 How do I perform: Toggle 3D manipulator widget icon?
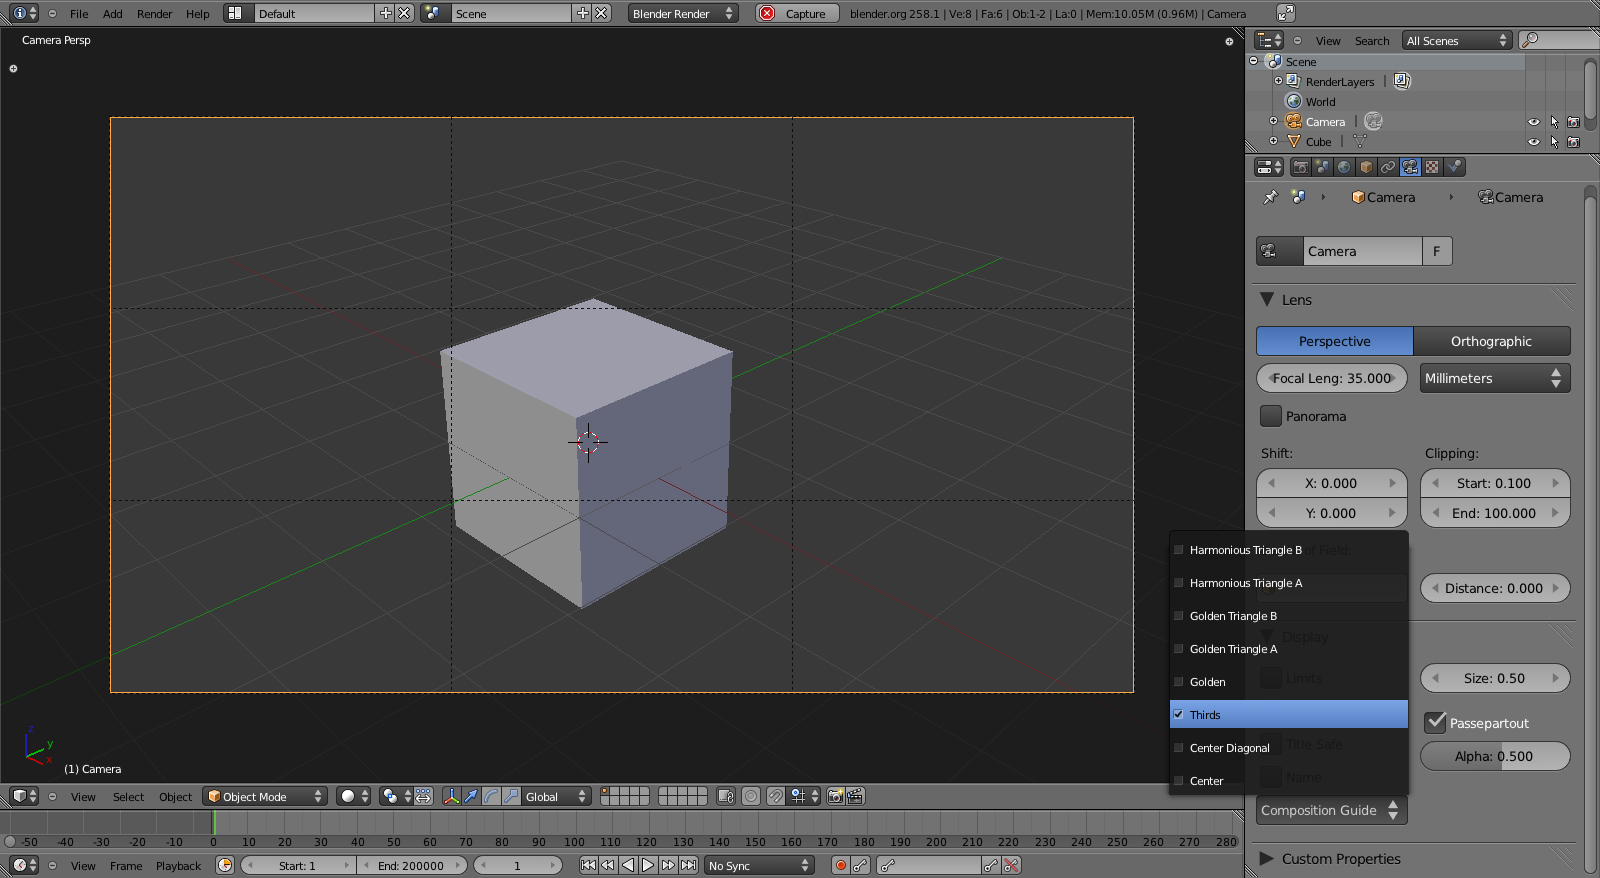tap(452, 796)
